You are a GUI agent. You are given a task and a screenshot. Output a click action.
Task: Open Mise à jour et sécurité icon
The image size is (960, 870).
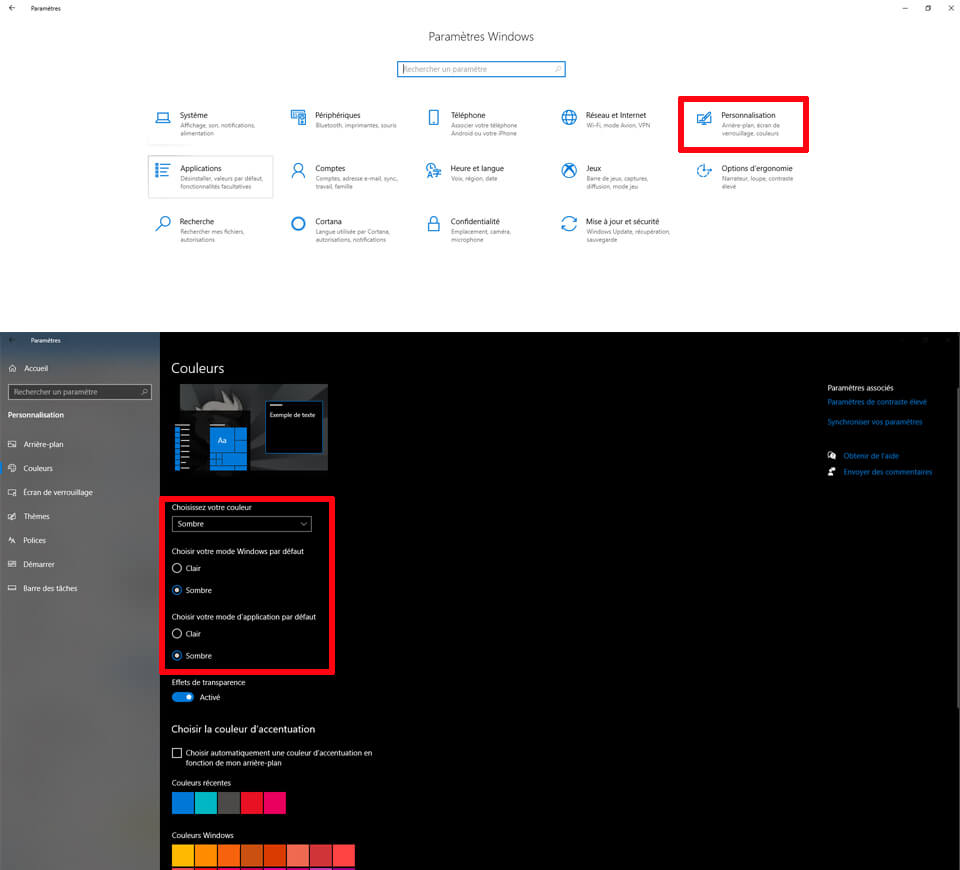(569, 223)
